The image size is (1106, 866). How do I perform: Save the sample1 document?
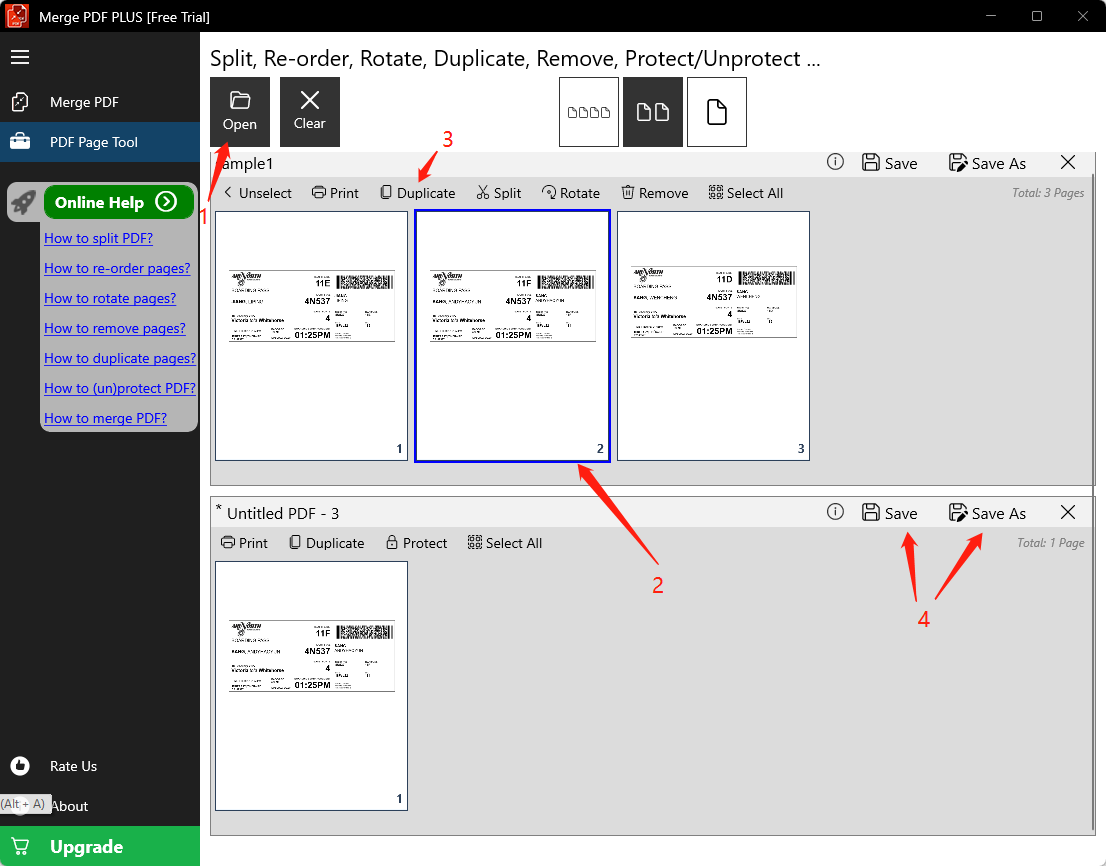click(x=889, y=163)
